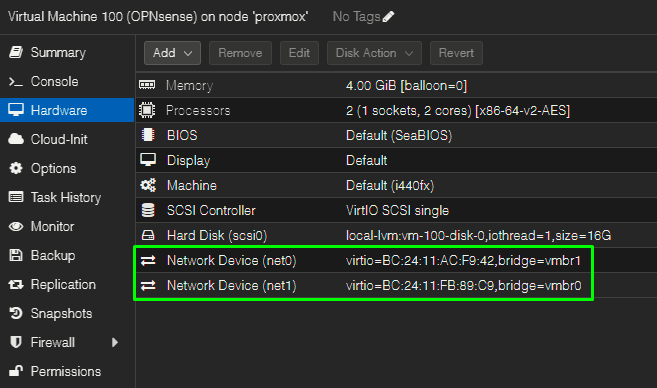Click the Virtual Machine 100 (OPNsense) title
657x388 pixels.
pyautogui.click(x=158, y=17)
